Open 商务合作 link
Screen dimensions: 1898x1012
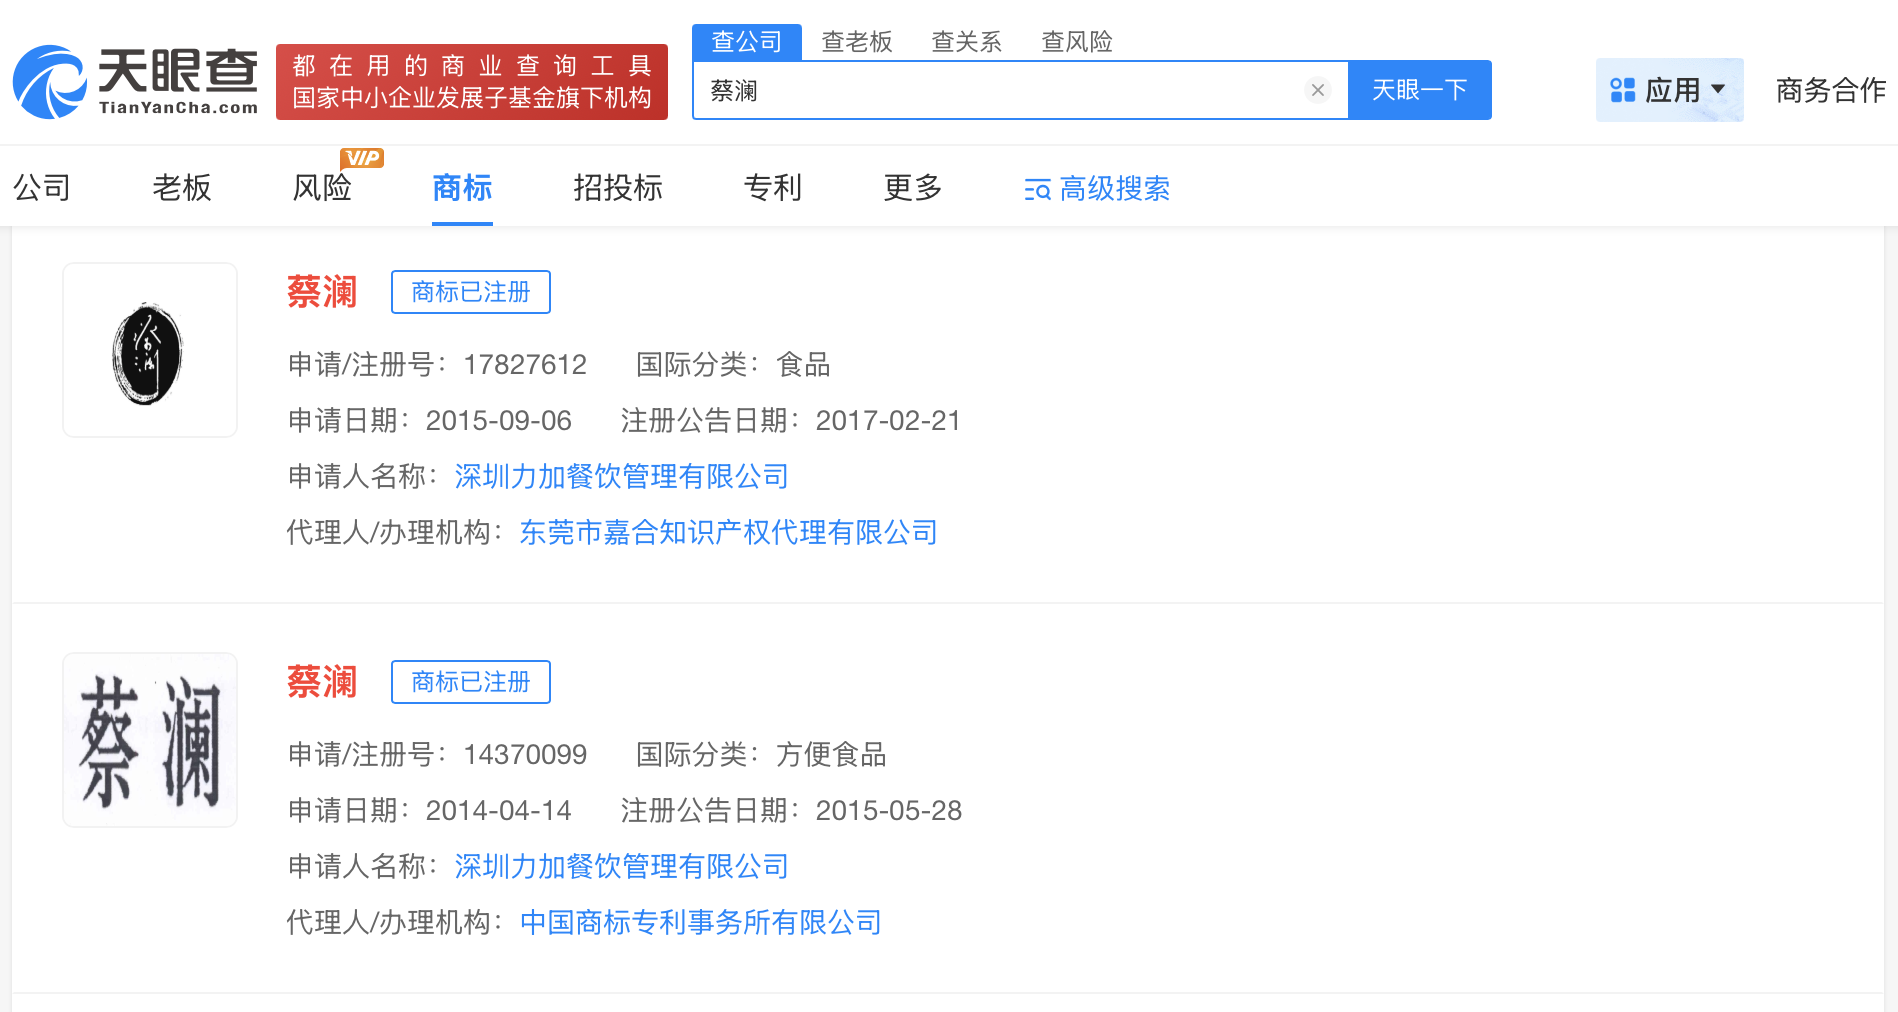[1831, 90]
